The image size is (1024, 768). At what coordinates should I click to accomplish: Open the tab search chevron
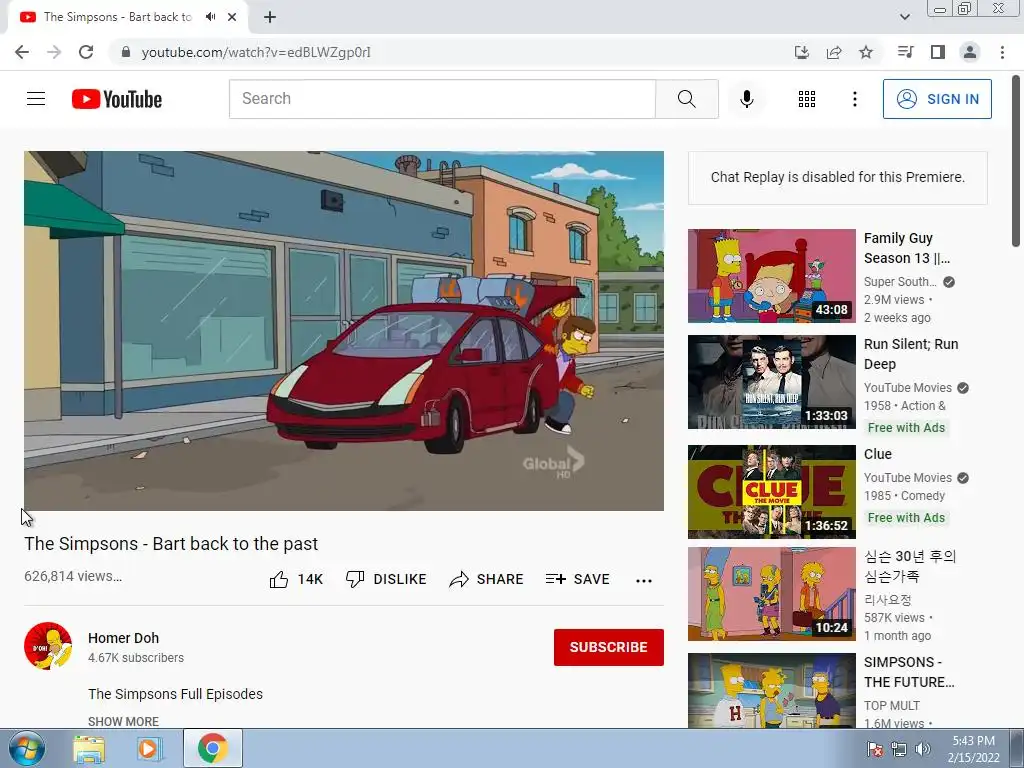click(904, 17)
